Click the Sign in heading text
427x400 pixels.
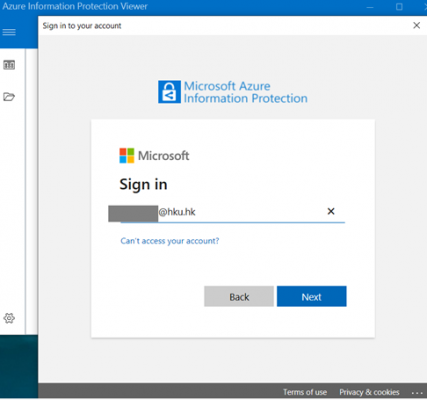(x=143, y=185)
